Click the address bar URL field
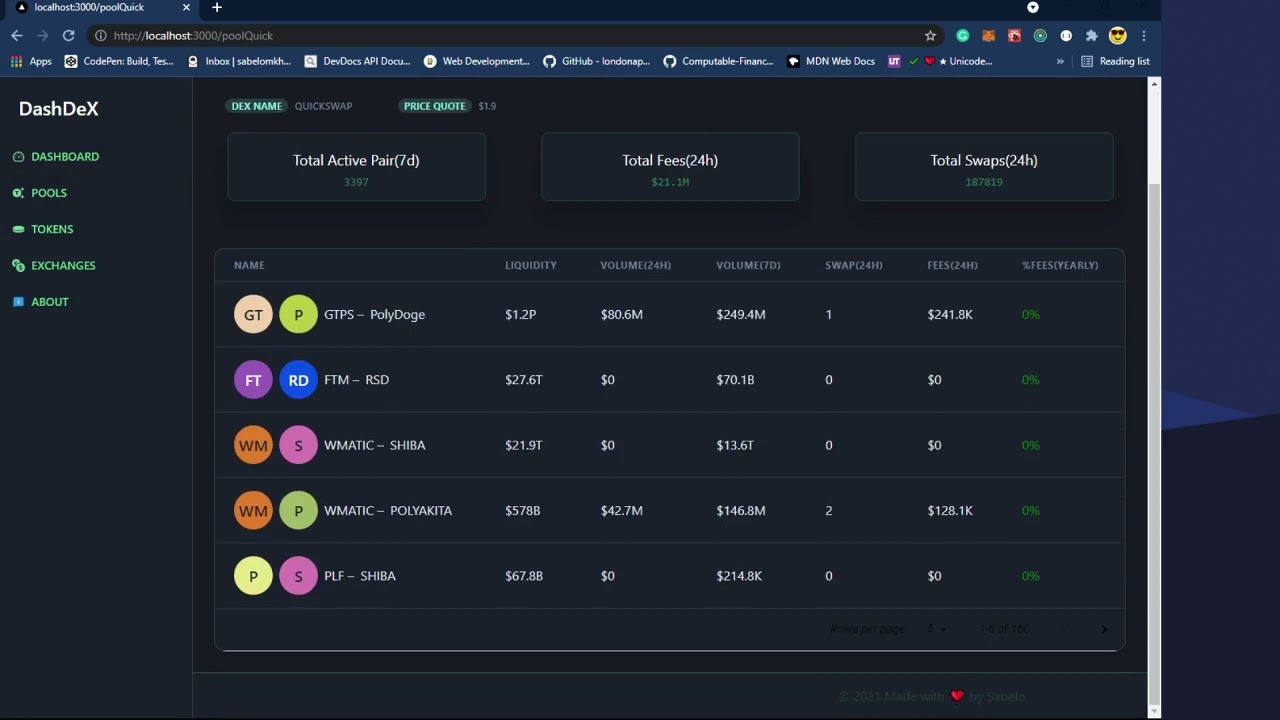The width and height of the screenshot is (1280, 720). click(x=515, y=36)
